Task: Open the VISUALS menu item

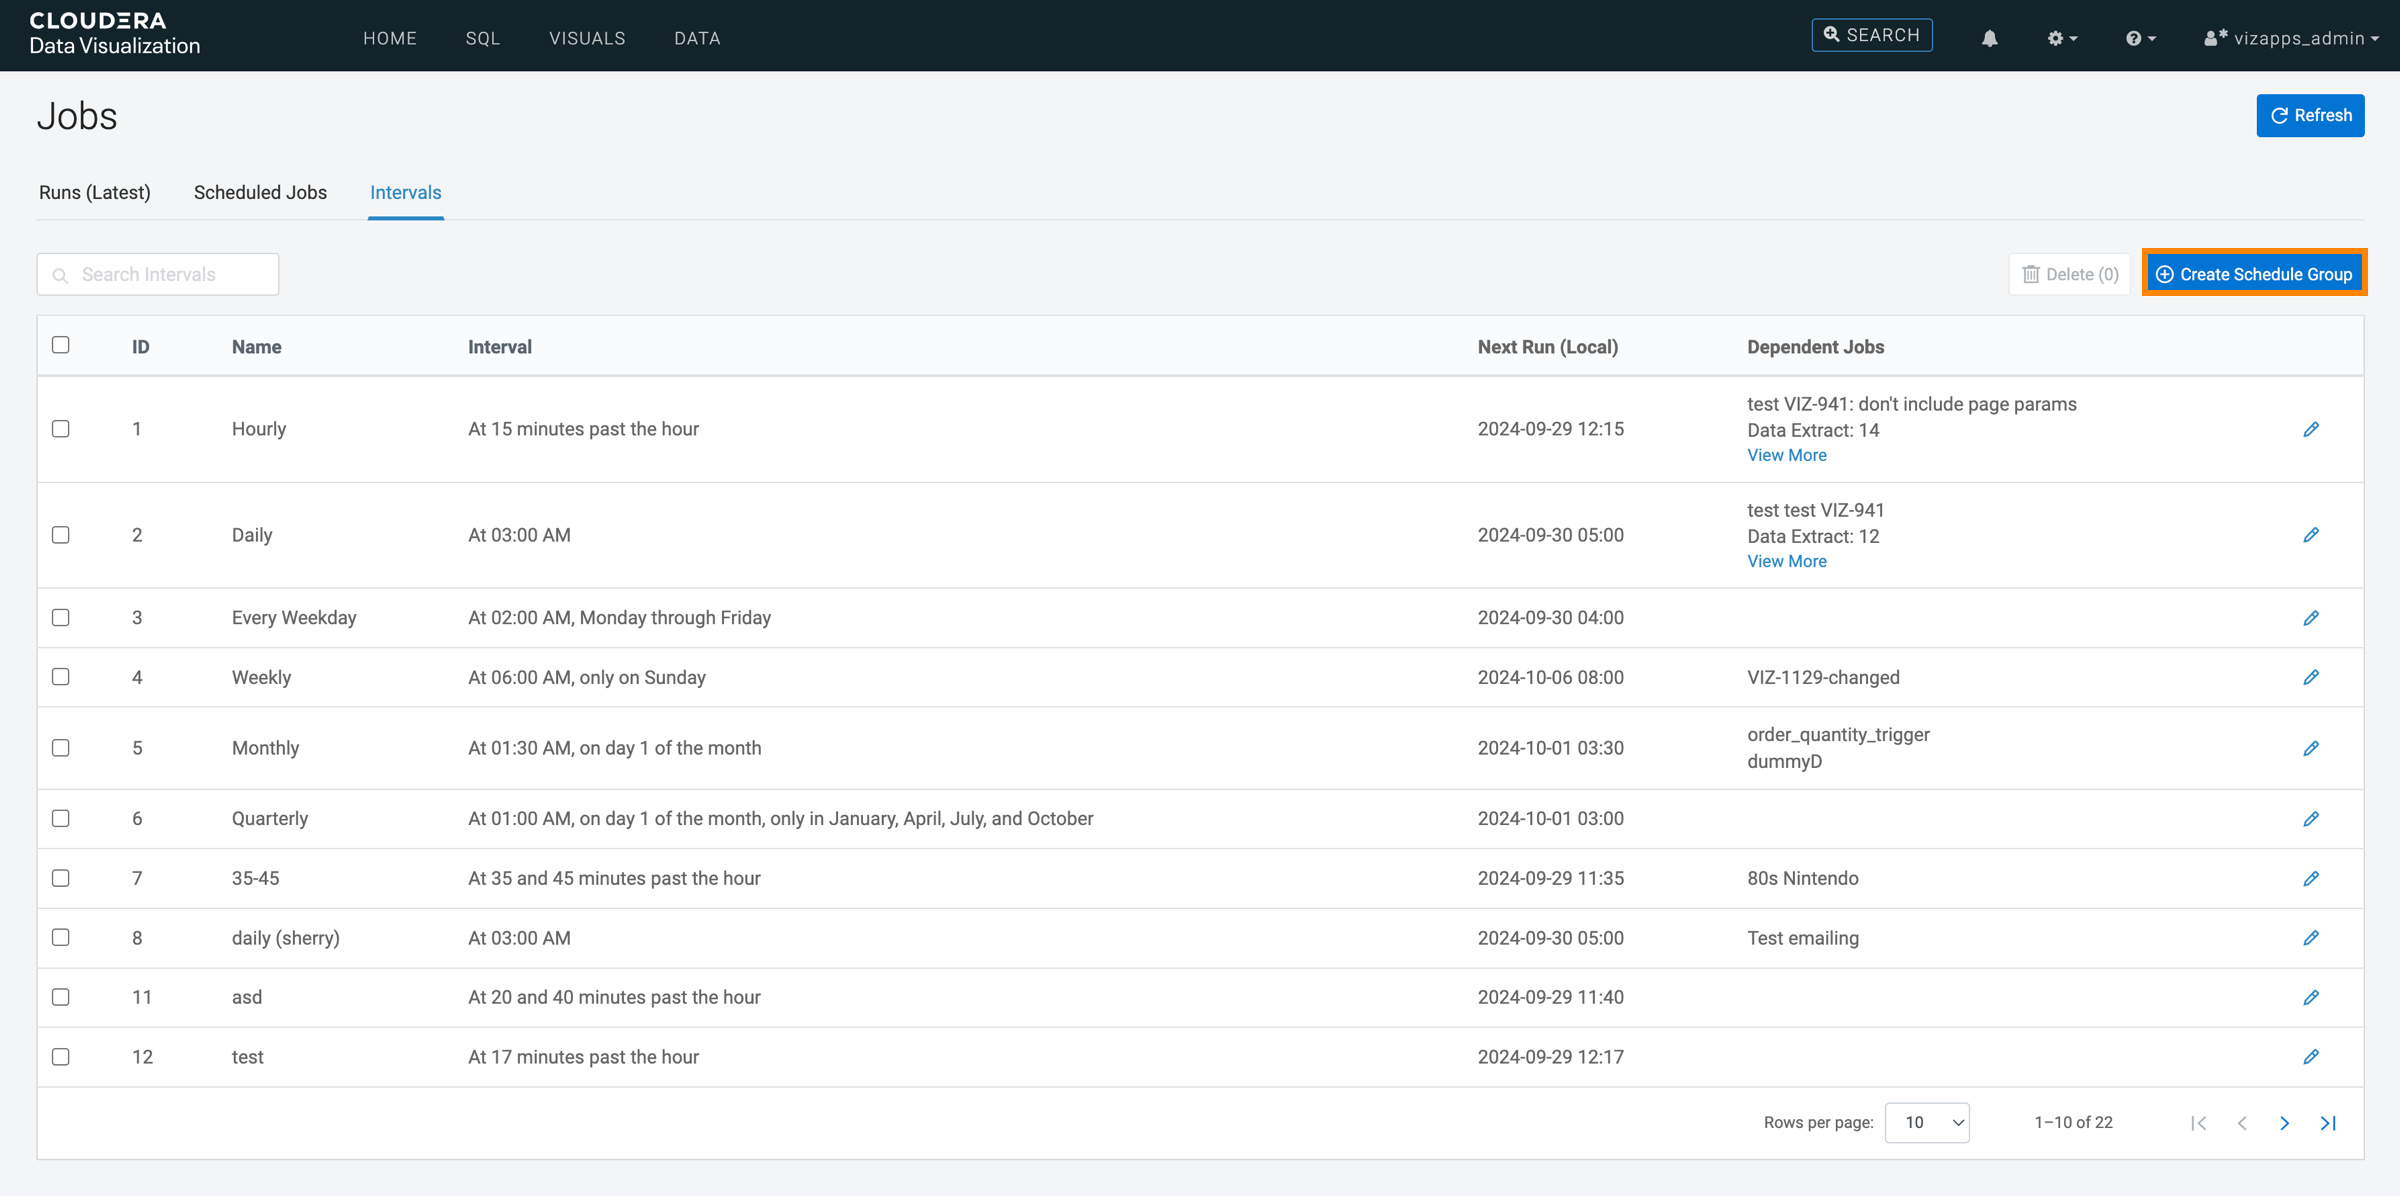Action: click(x=587, y=38)
